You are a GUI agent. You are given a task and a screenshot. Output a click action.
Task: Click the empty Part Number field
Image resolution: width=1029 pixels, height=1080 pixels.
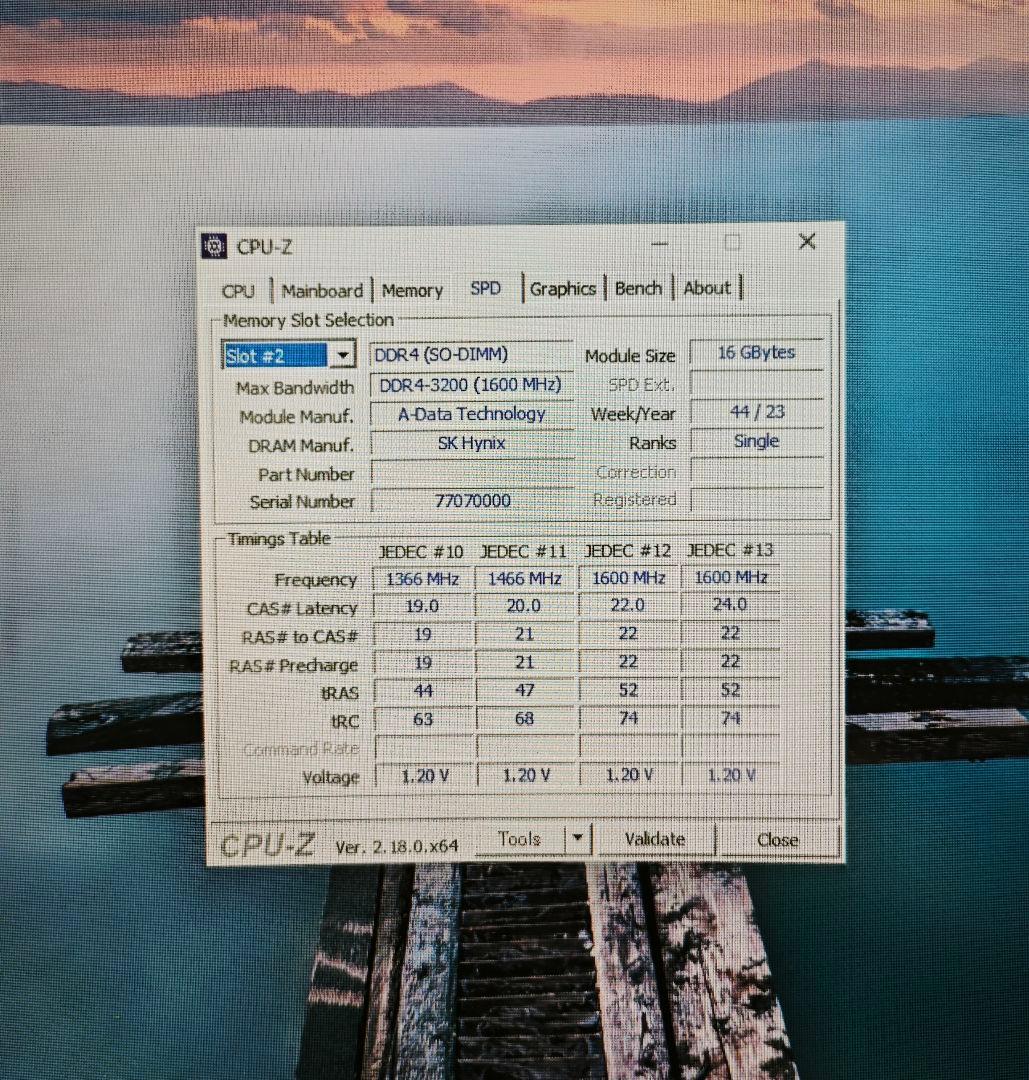click(471, 472)
